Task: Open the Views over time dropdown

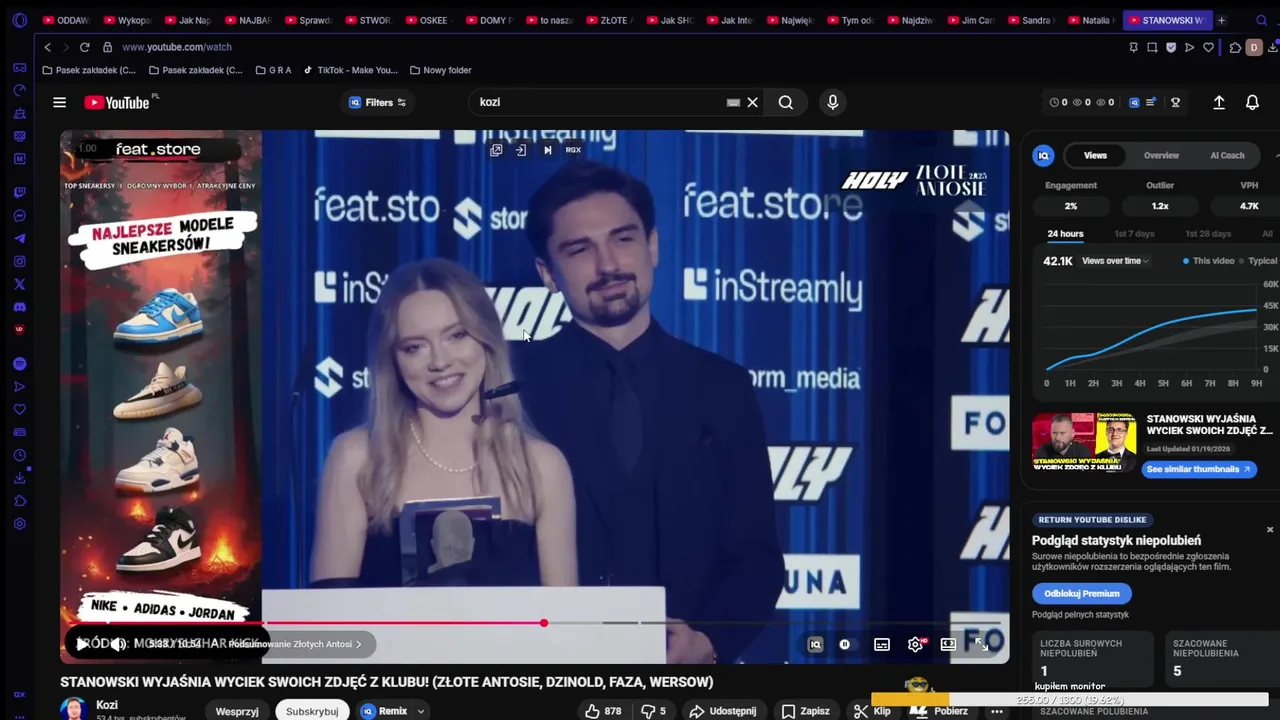Action: [1115, 261]
